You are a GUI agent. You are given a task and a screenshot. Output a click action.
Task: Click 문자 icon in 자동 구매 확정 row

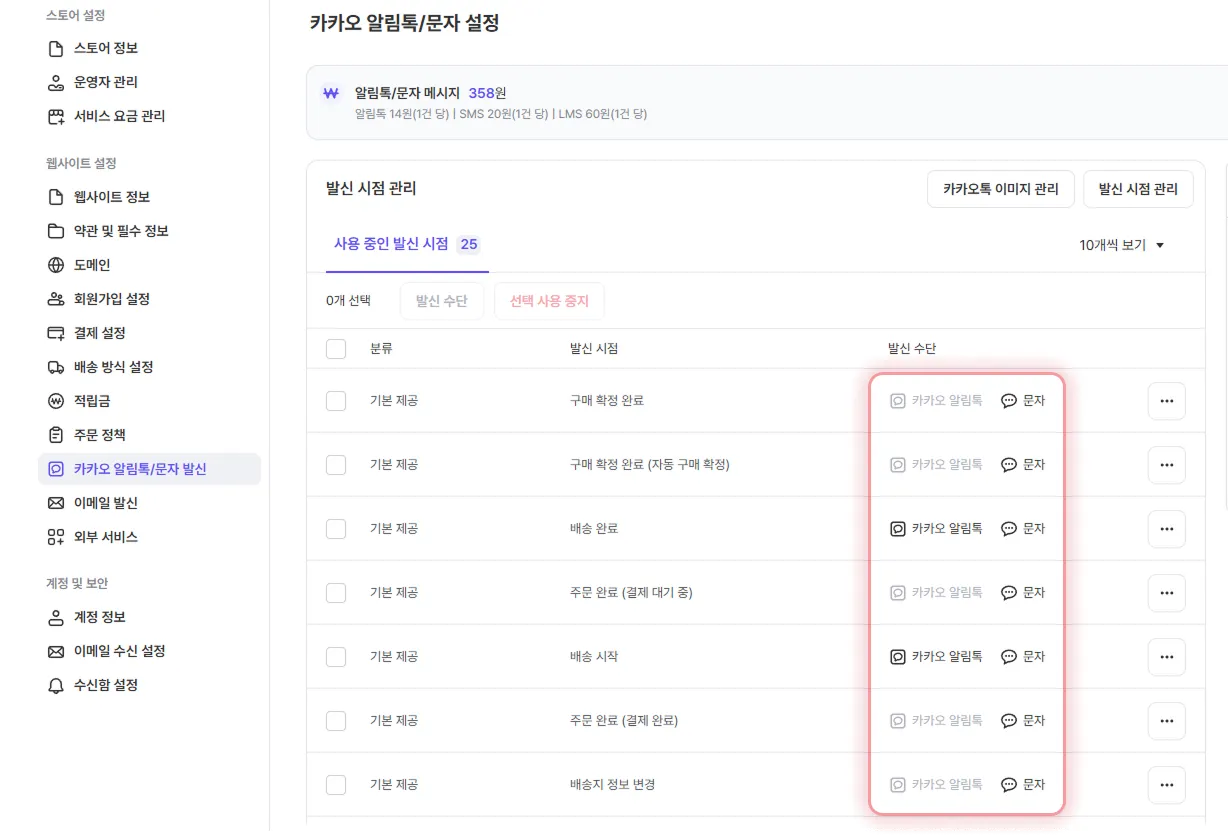click(x=1009, y=465)
